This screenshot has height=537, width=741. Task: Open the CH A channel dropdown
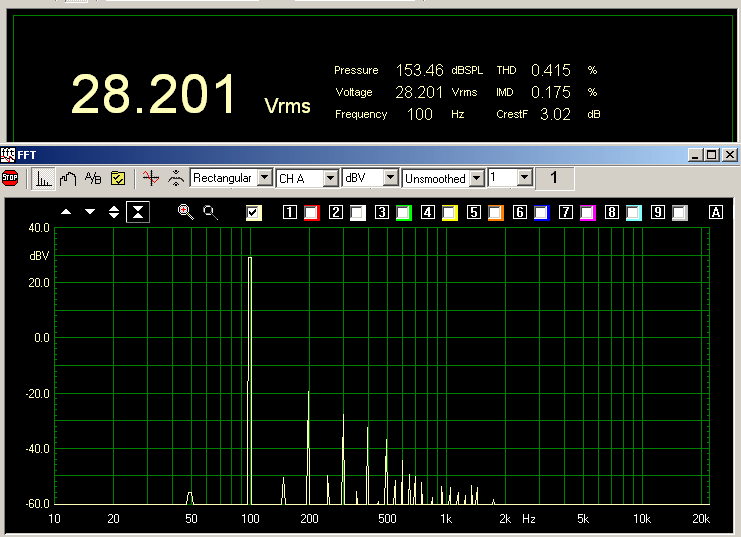[x=330, y=178]
